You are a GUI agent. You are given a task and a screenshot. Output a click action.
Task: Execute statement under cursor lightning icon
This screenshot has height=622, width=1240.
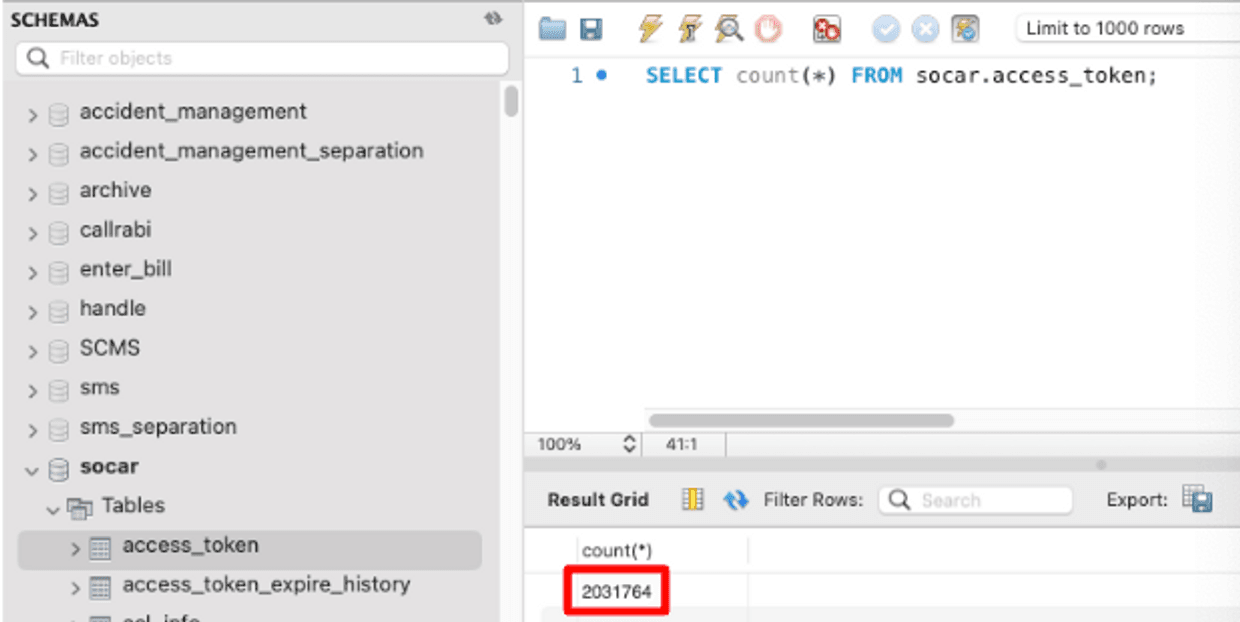pyautogui.click(x=689, y=29)
